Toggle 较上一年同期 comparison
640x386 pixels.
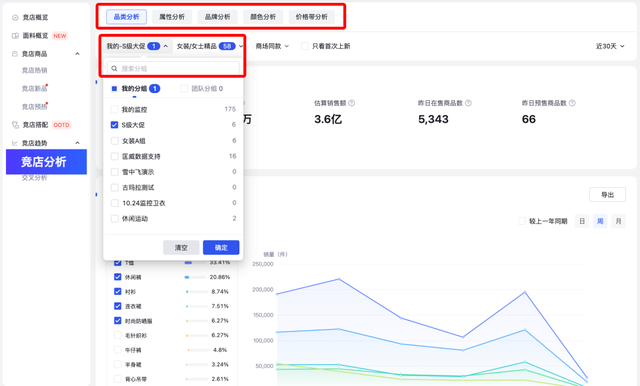(x=522, y=221)
